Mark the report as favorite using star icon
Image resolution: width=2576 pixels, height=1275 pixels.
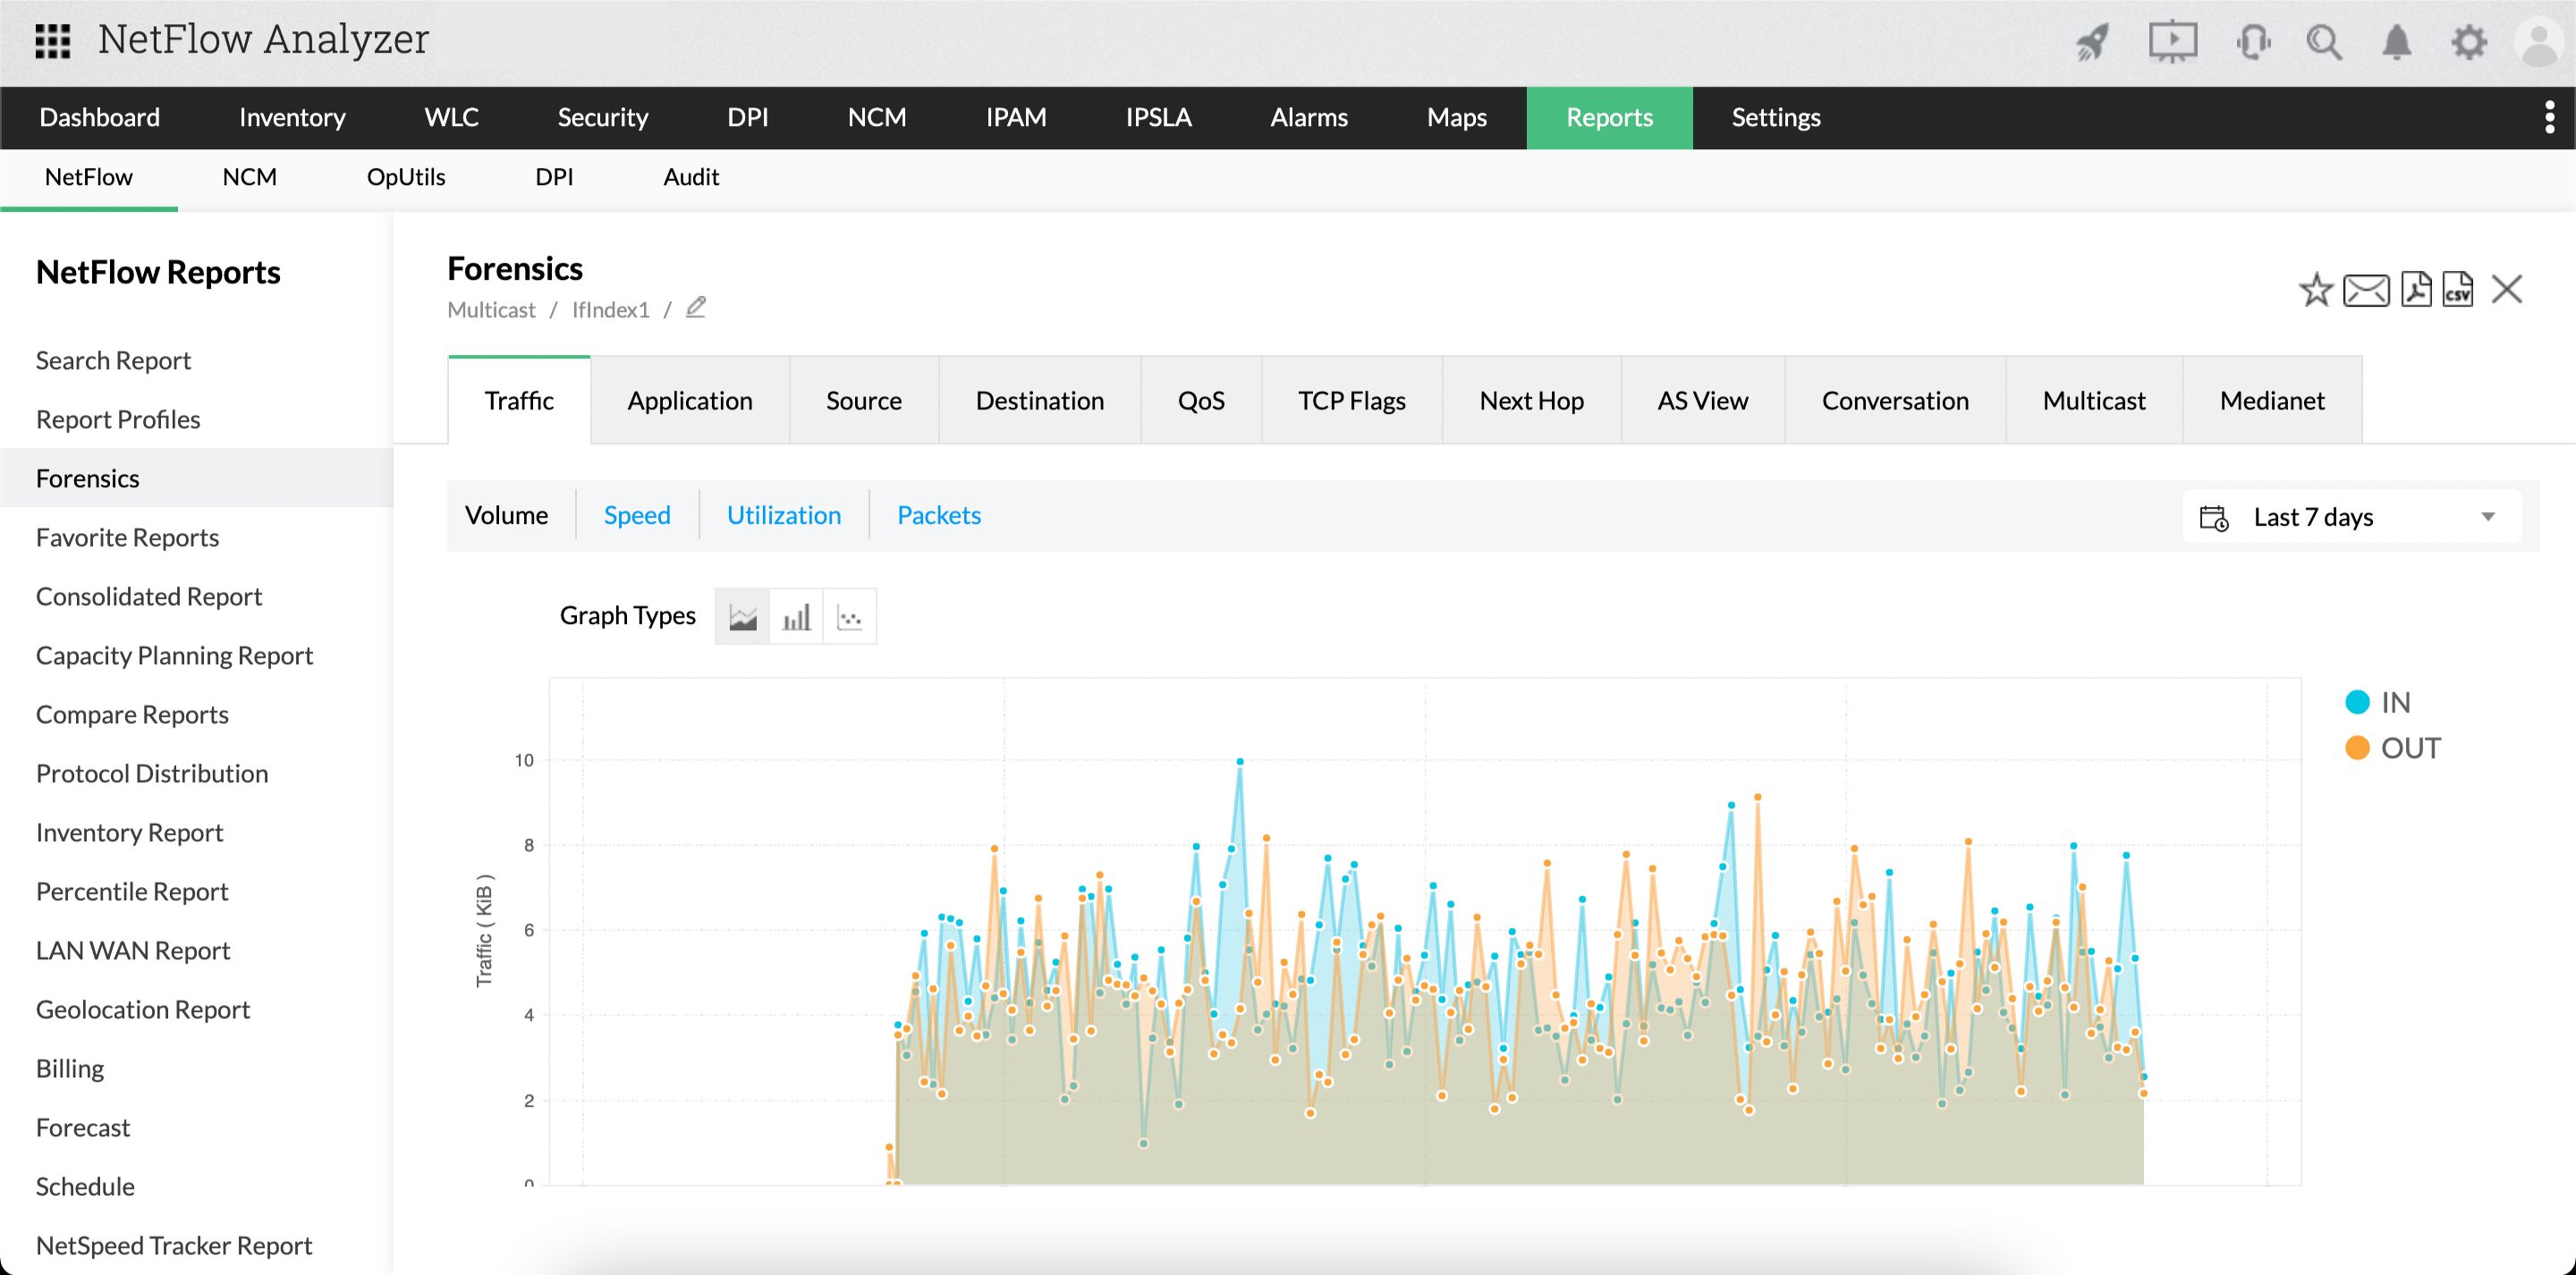[x=2315, y=290]
